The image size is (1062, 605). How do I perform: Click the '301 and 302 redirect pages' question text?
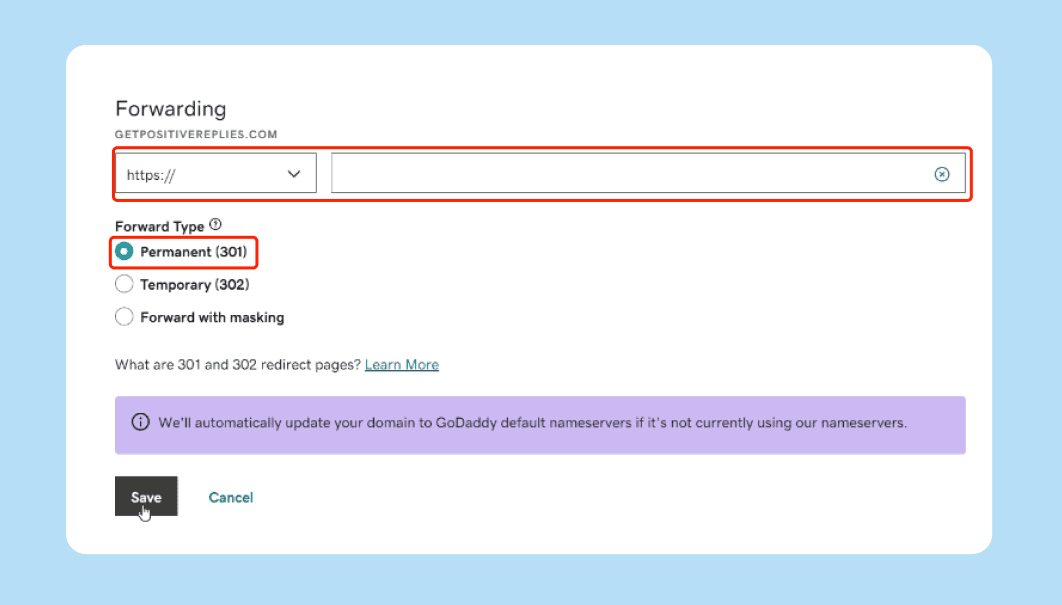pyautogui.click(x=237, y=365)
